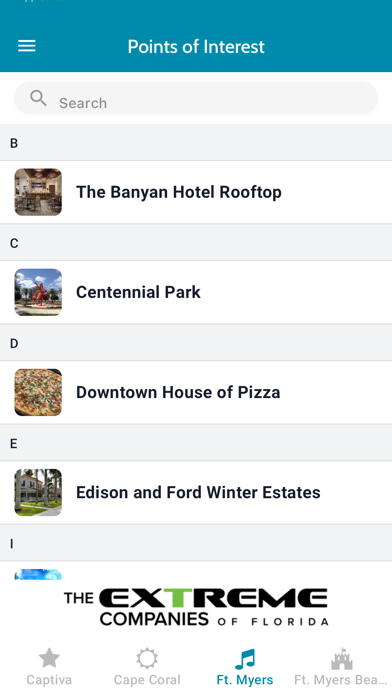This screenshot has width=392, height=696.
Task: Select the Ft. Myers music note icon
Action: coord(245,659)
